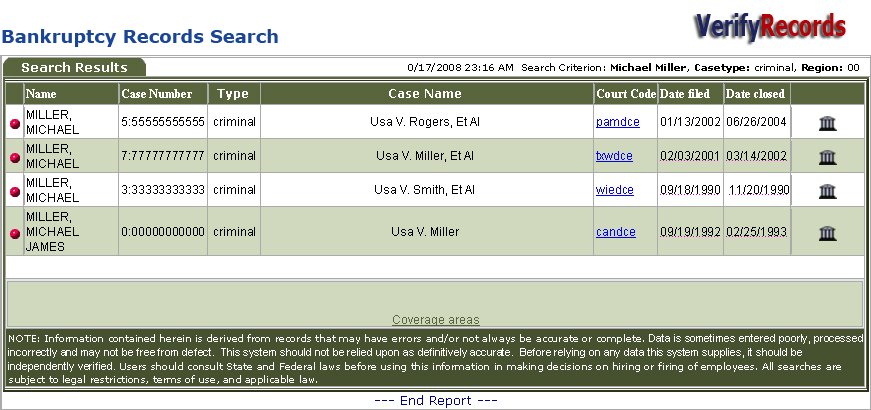The image size is (871, 410).
Task: Open the Coverage areas link
Action: click(435, 320)
